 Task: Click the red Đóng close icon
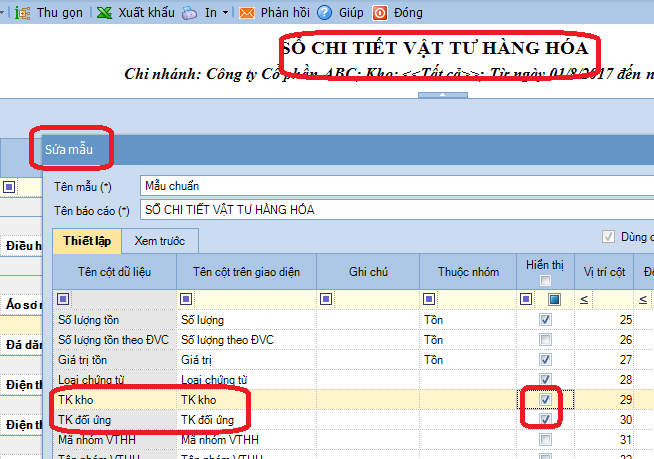[x=380, y=13]
